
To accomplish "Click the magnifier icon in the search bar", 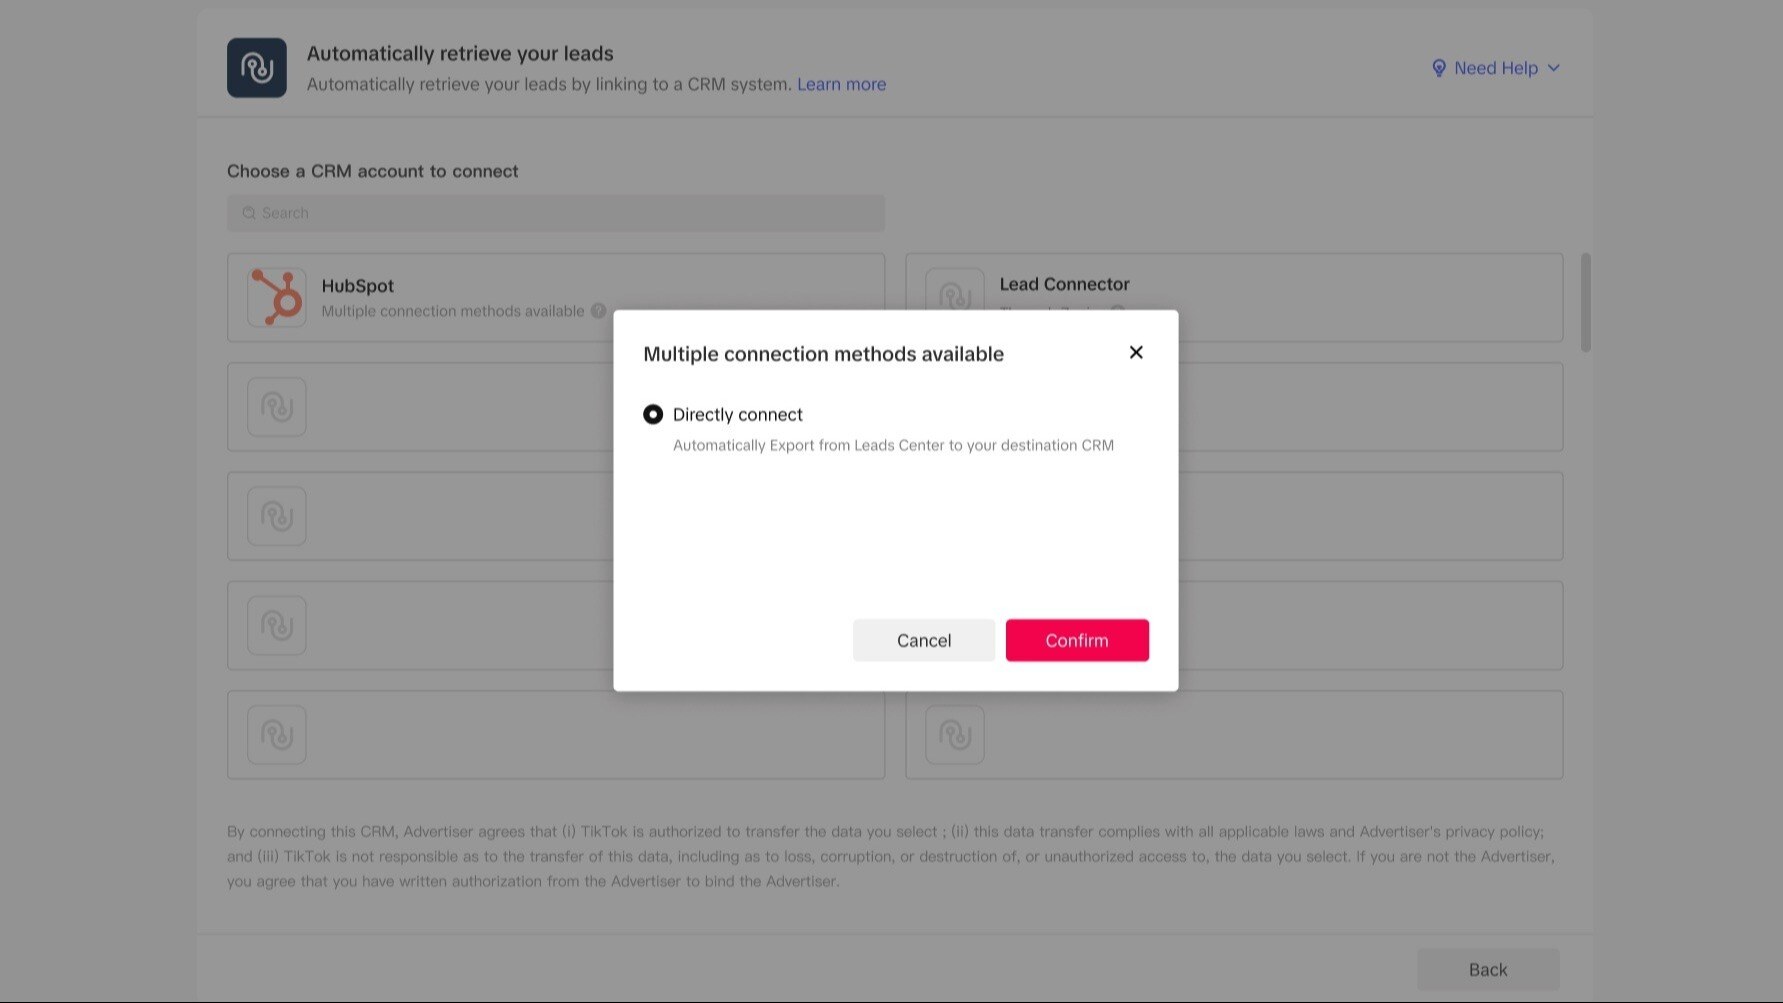I will (248, 212).
